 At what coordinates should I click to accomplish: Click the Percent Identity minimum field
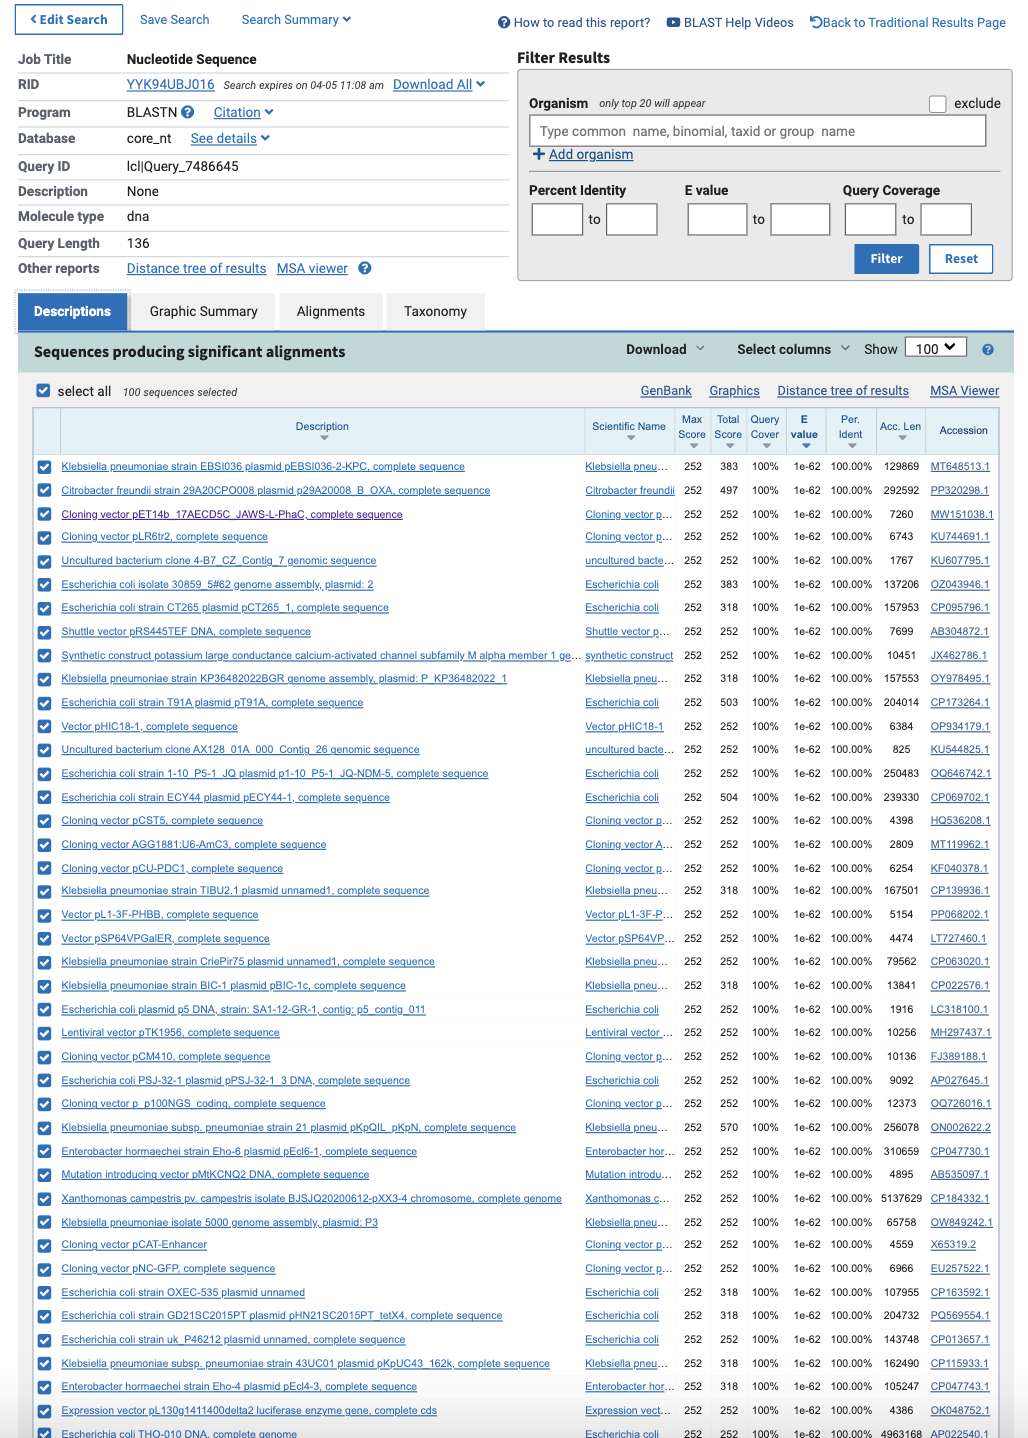(x=557, y=219)
